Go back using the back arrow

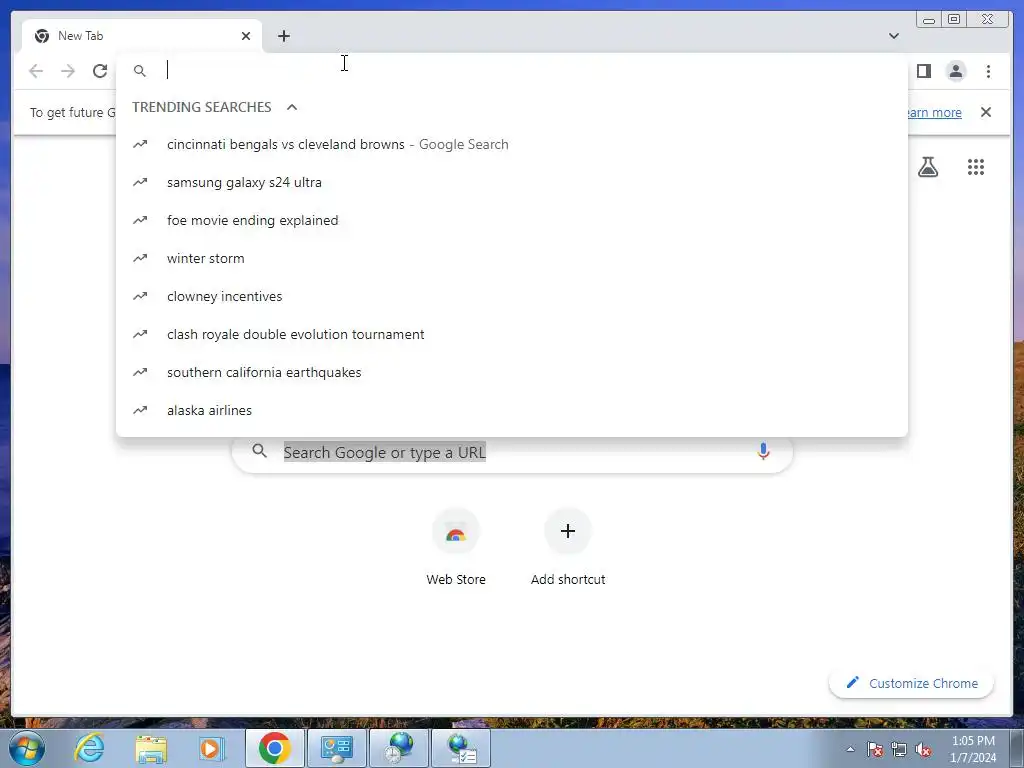click(x=36, y=71)
